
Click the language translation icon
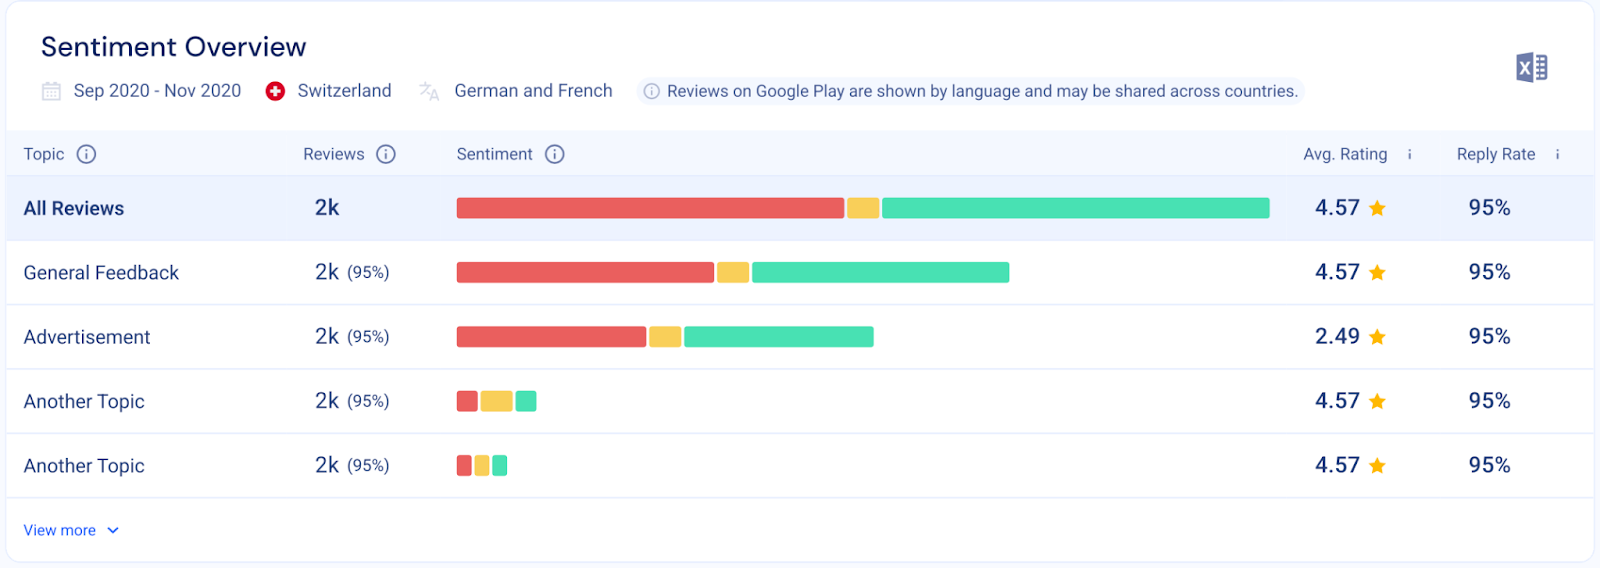pos(429,91)
